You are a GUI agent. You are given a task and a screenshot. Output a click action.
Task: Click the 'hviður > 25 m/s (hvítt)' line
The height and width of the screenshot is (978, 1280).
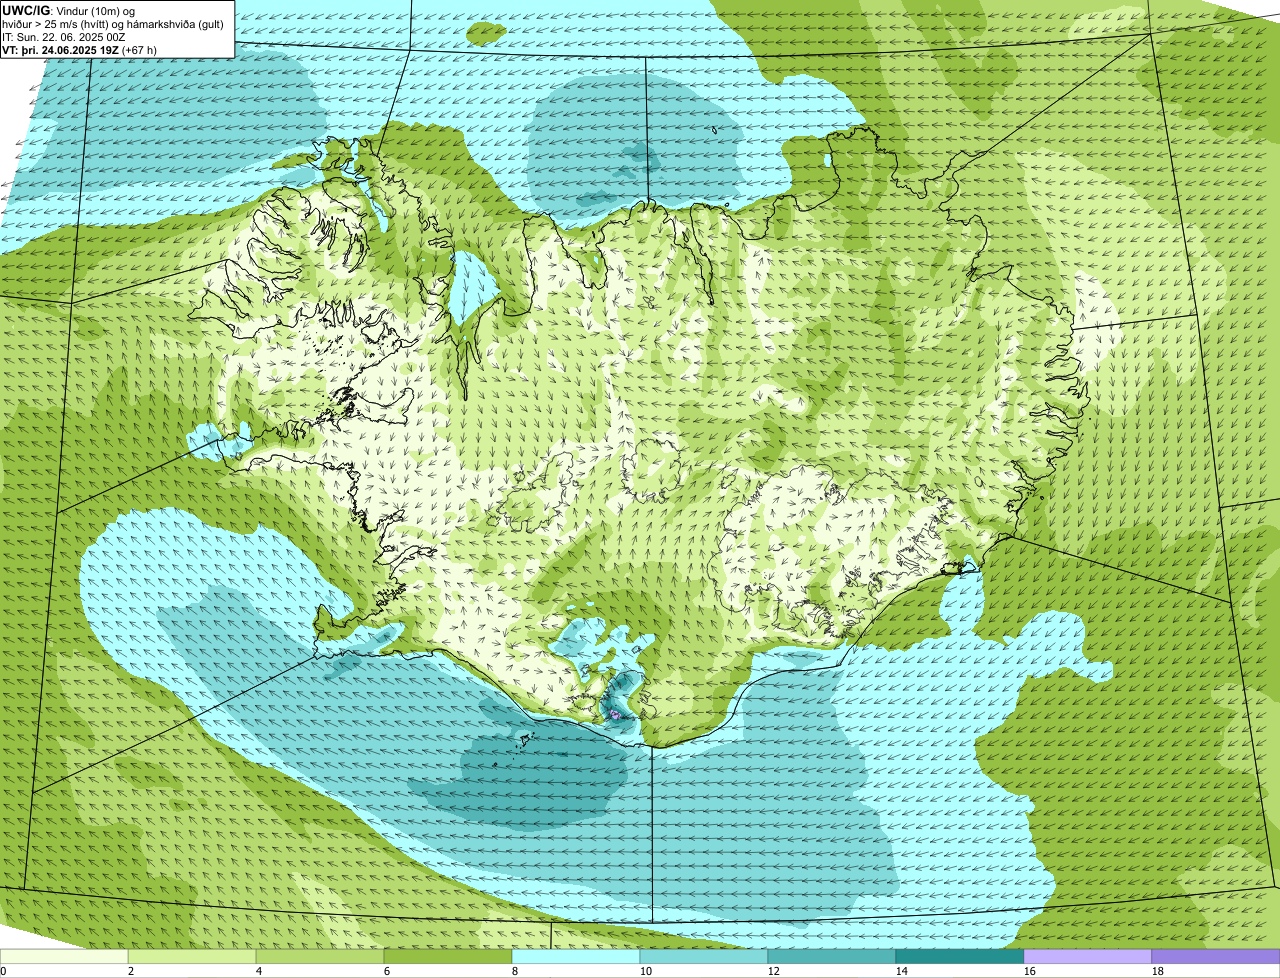click(x=56, y=23)
